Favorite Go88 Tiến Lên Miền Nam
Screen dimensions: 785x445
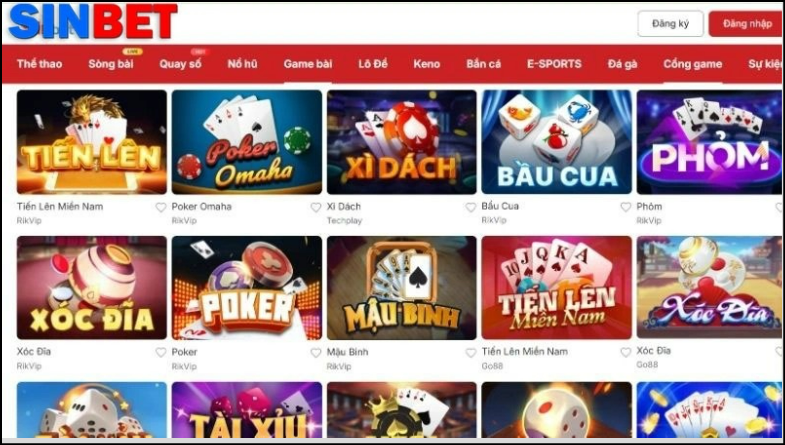click(x=626, y=352)
